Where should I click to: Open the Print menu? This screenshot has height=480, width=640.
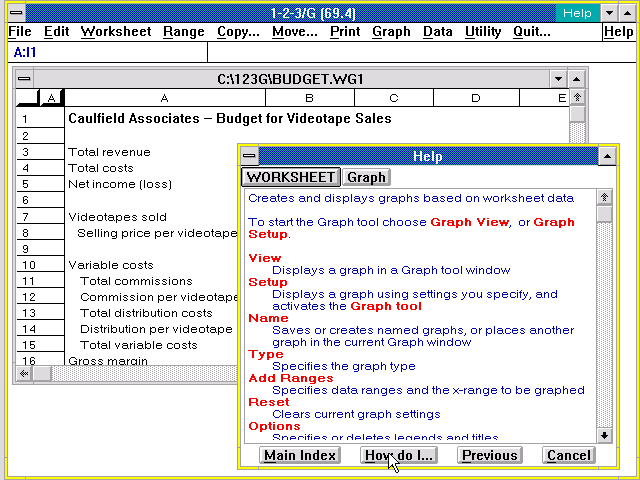[x=345, y=32]
